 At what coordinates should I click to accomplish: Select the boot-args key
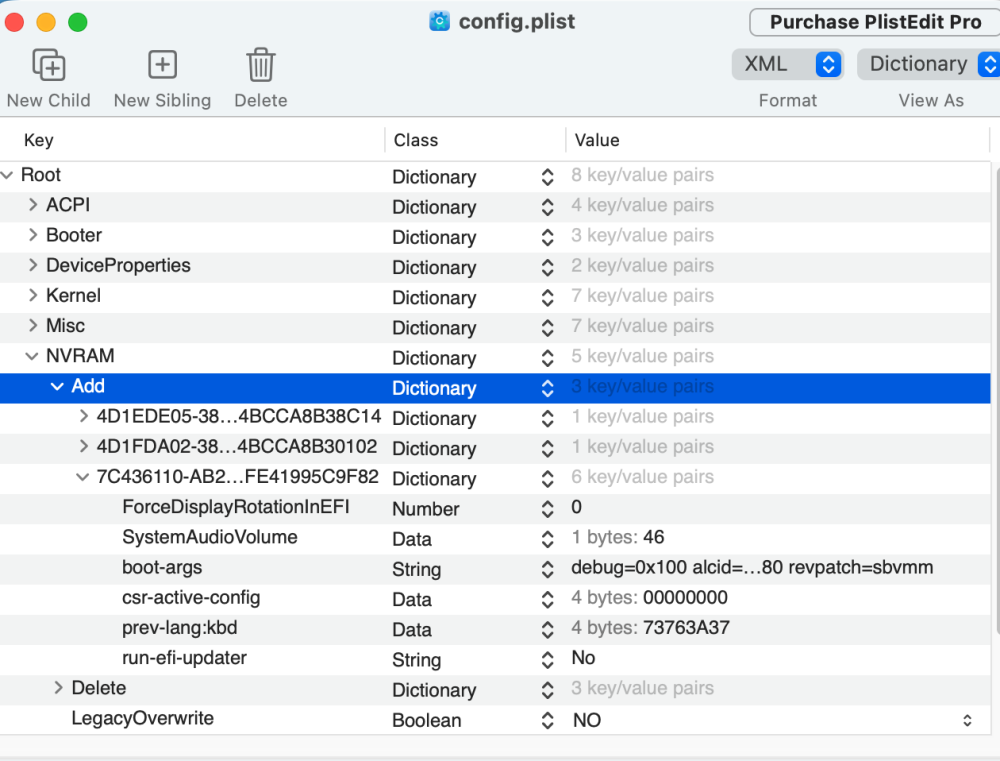(x=162, y=567)
